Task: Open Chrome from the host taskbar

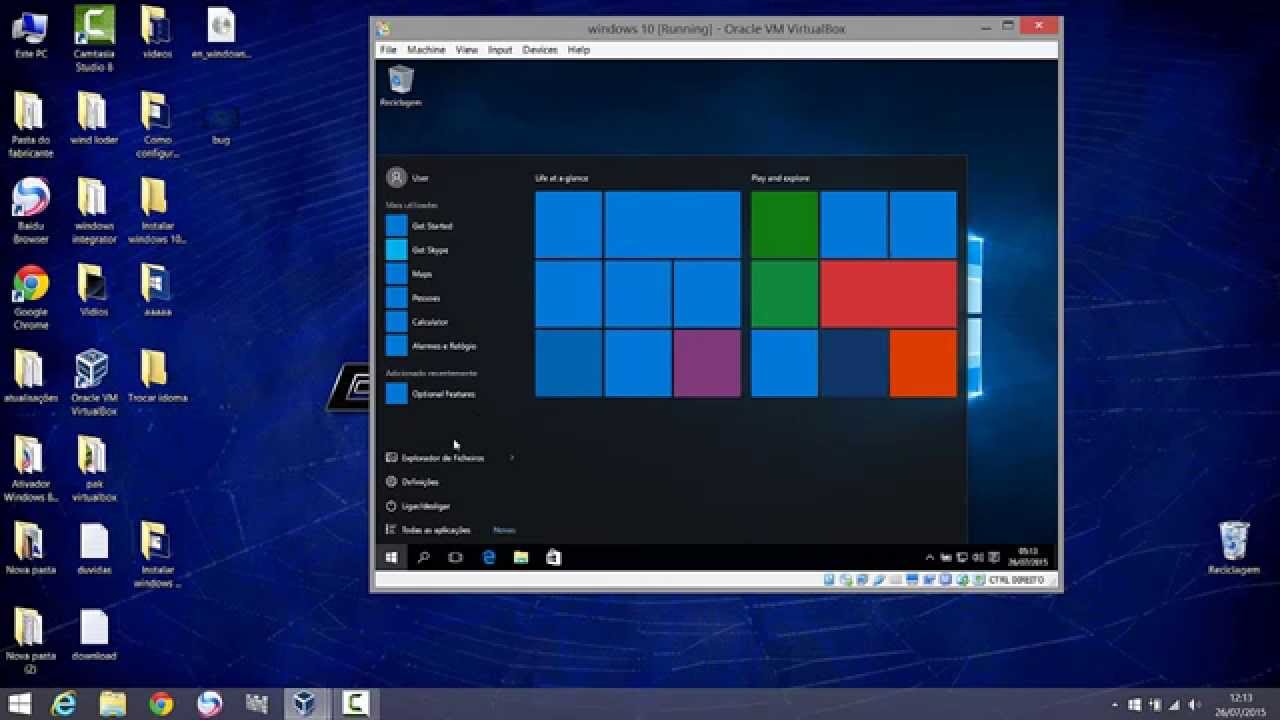Action: [x=161, y=704]
